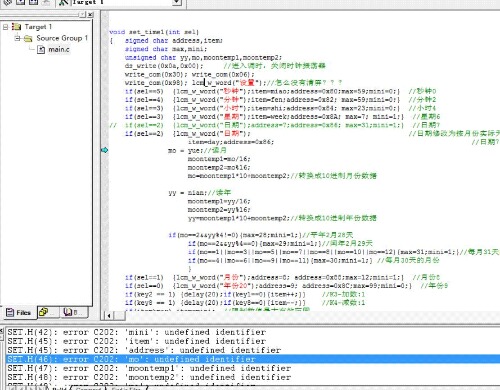
Task: Close the project workspace panel
Action: click(x=90, y=15)
